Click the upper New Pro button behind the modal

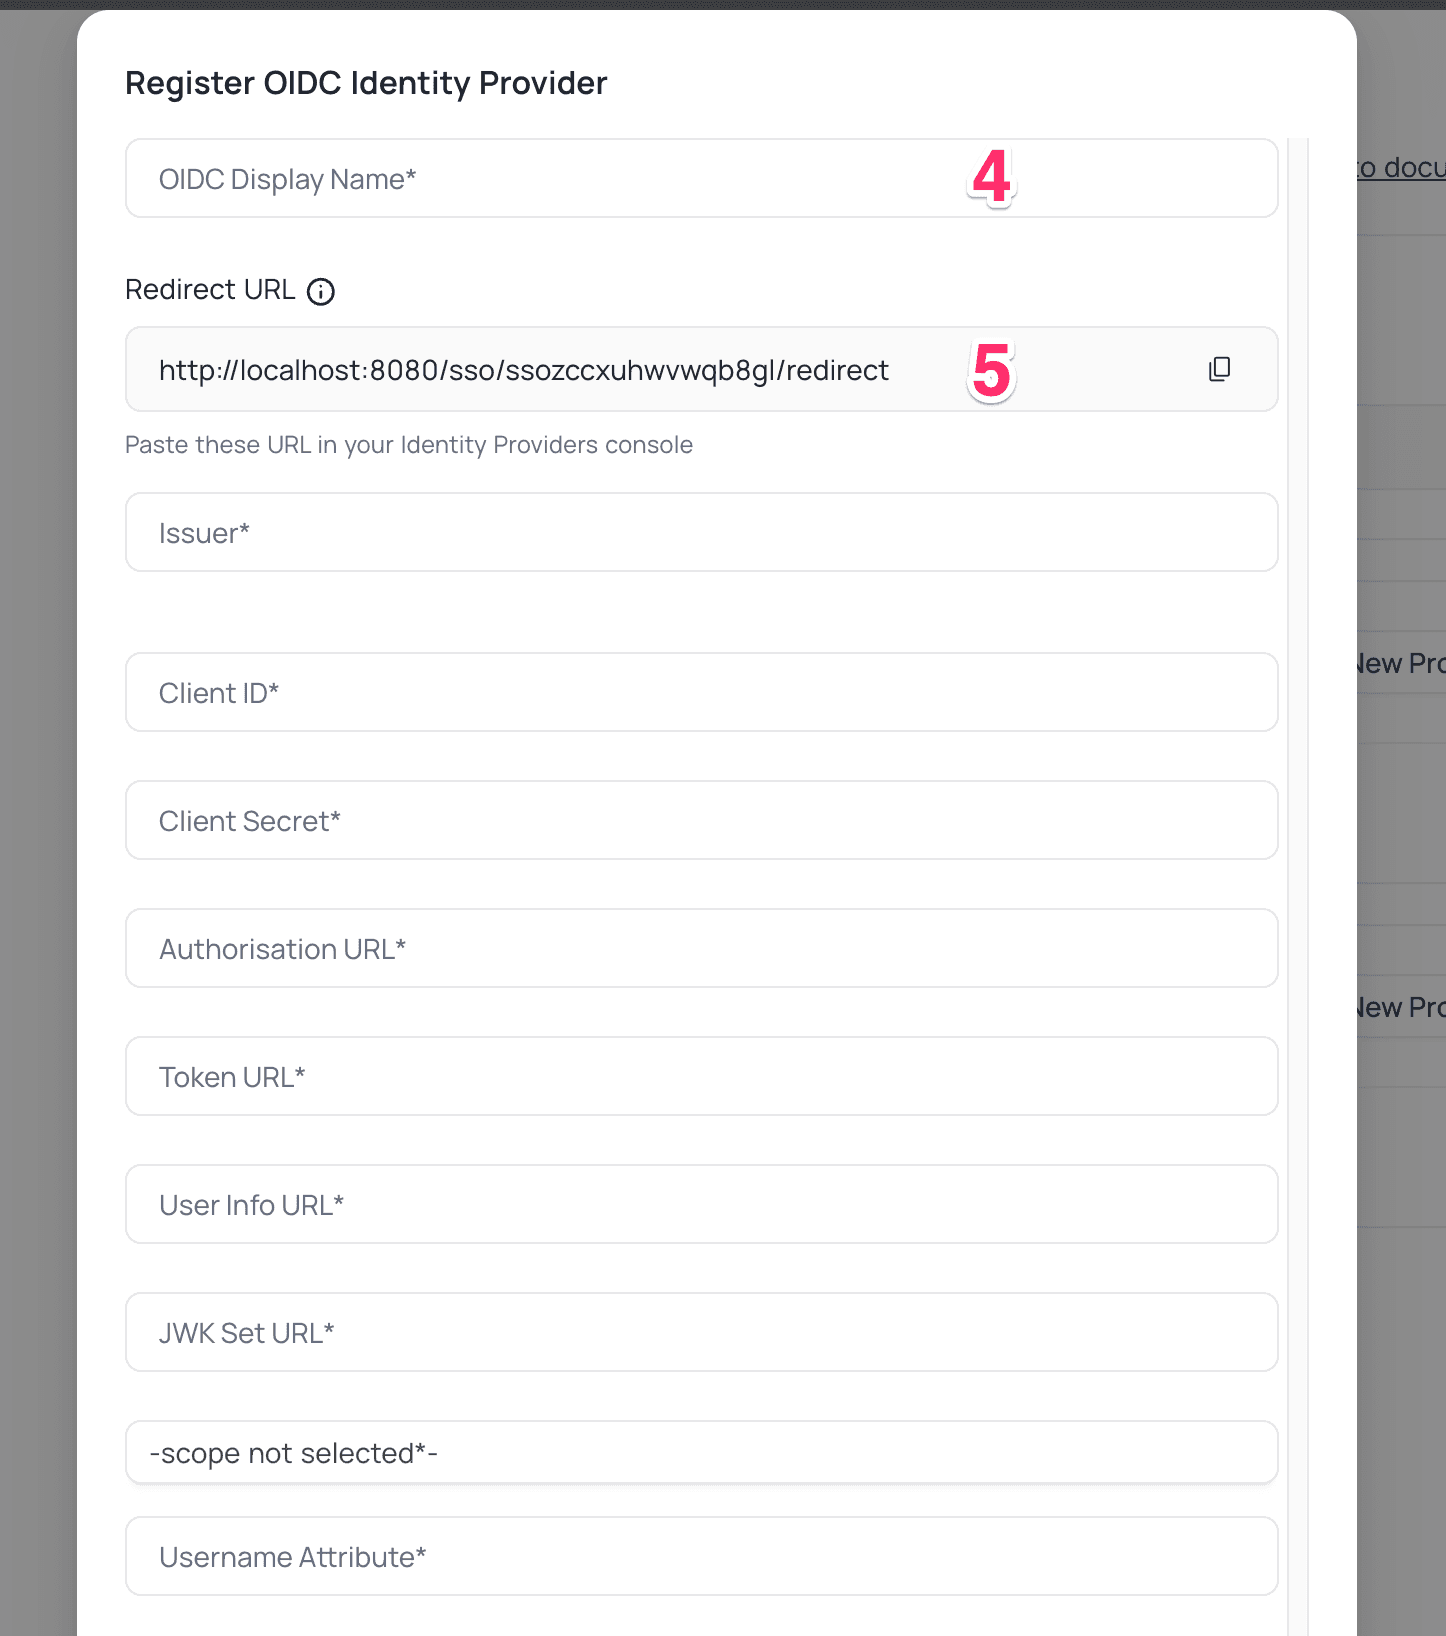1398,662
